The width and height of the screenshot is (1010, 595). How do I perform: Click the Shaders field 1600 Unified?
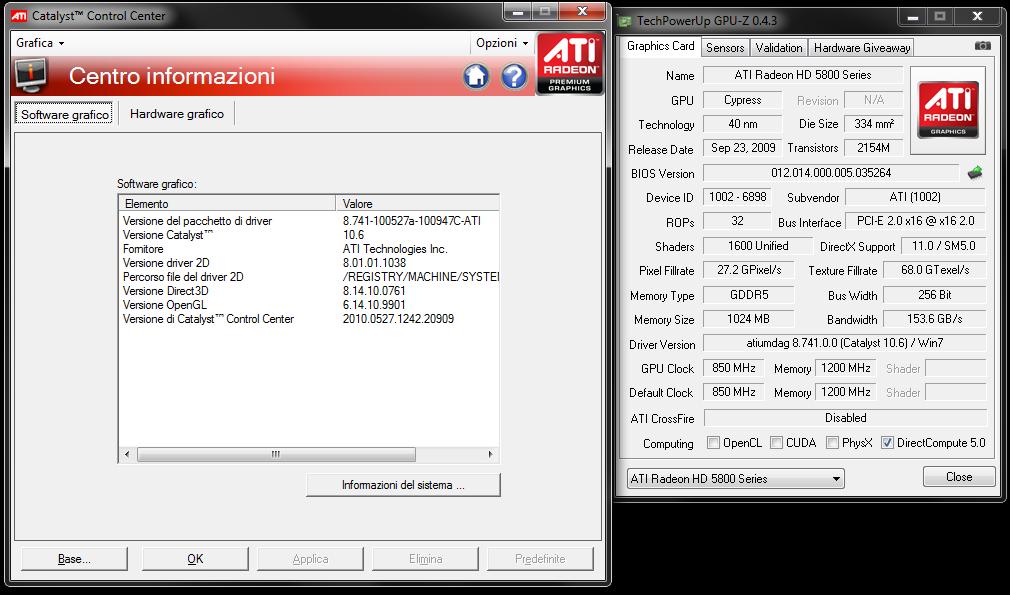[x=758, y=246]
